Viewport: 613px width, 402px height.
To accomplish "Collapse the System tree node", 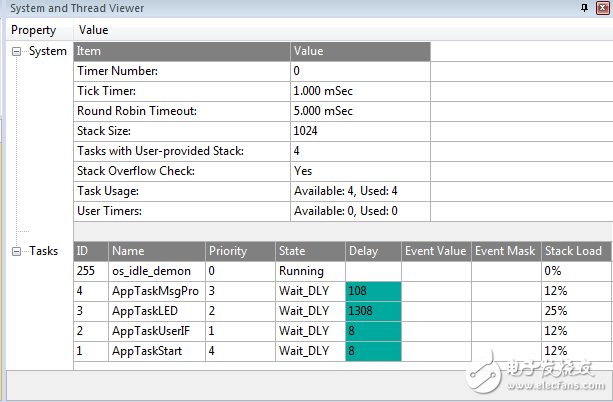I will click(x=16, y=52).
